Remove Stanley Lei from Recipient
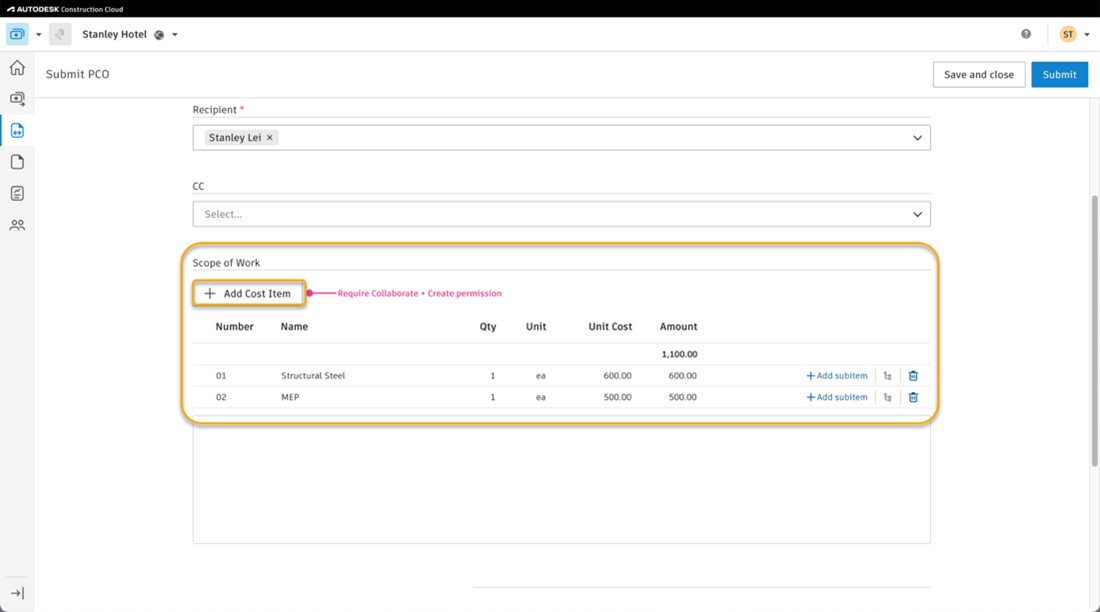 (x=269, y=138)
